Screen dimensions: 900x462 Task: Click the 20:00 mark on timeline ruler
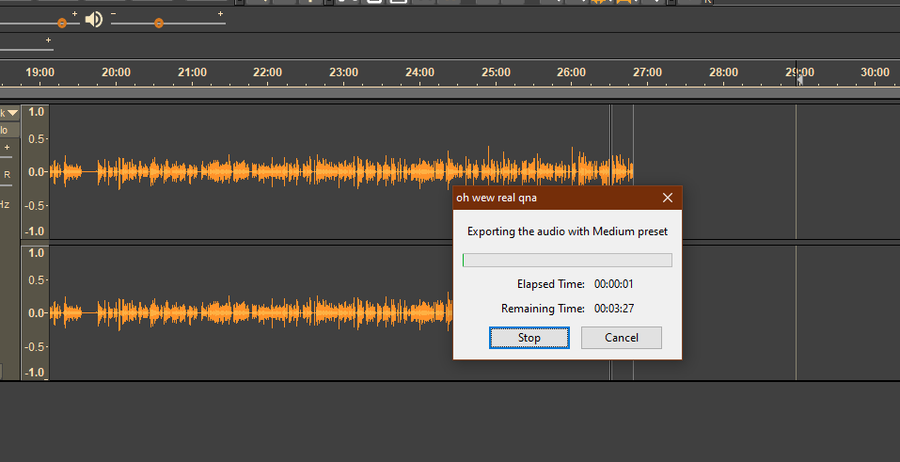point(116,73)
